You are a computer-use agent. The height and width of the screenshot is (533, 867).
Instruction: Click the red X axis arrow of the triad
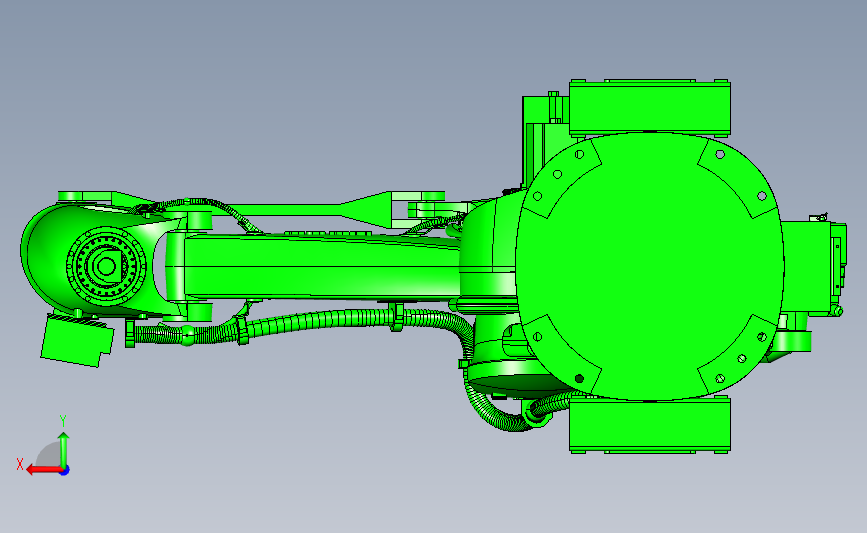pos(43,470)
